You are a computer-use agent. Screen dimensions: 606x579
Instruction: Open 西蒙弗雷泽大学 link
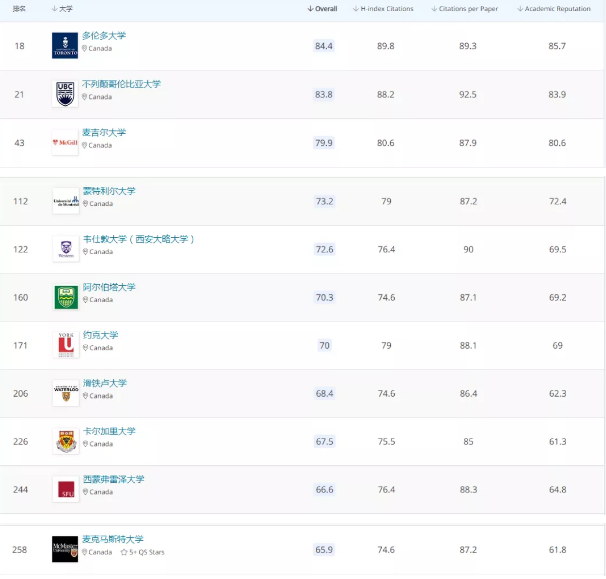[114, 479]
